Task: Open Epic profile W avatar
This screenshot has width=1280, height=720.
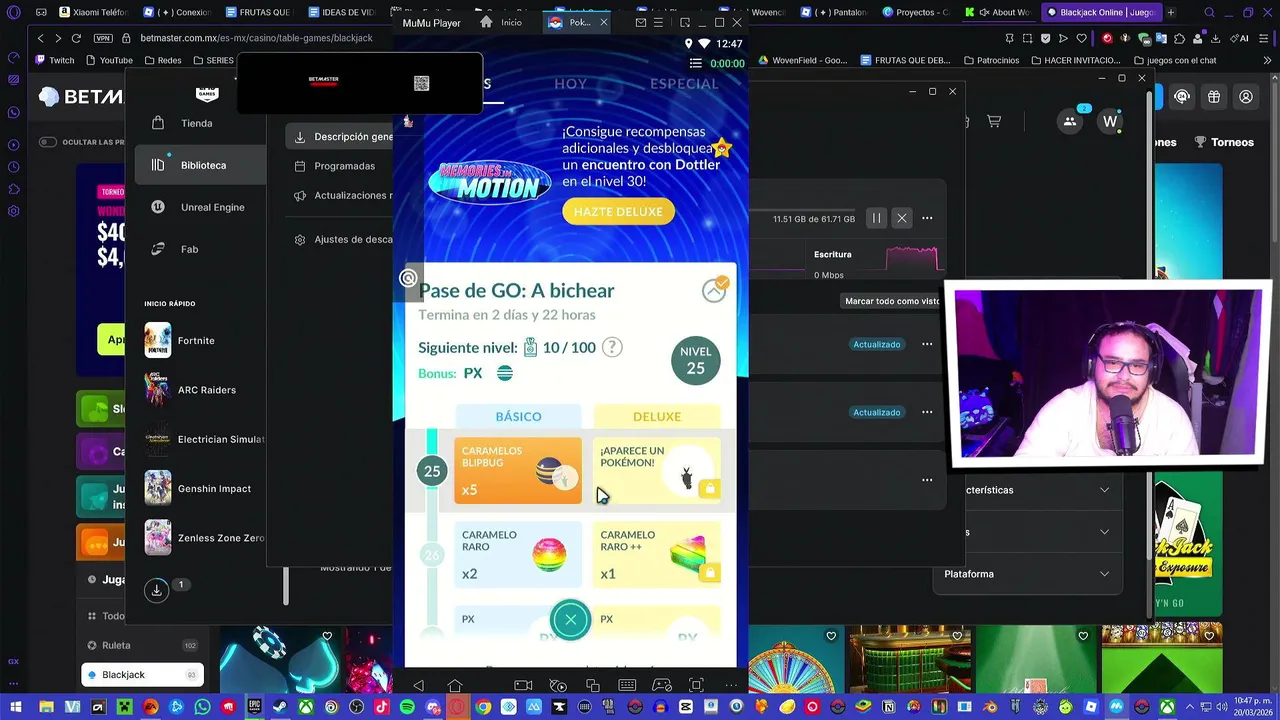Action: pyautogui.click(x=1110, y=121)
